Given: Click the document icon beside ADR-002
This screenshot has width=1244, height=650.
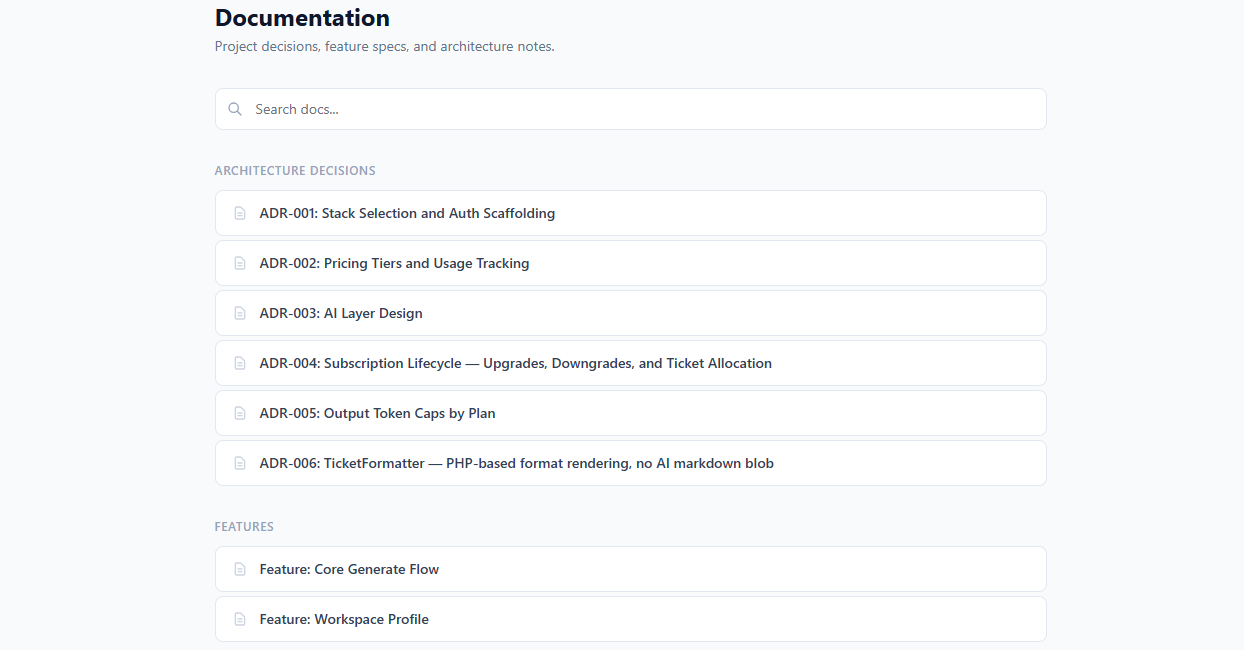Looking at the screenshot, I should [239, 263].
